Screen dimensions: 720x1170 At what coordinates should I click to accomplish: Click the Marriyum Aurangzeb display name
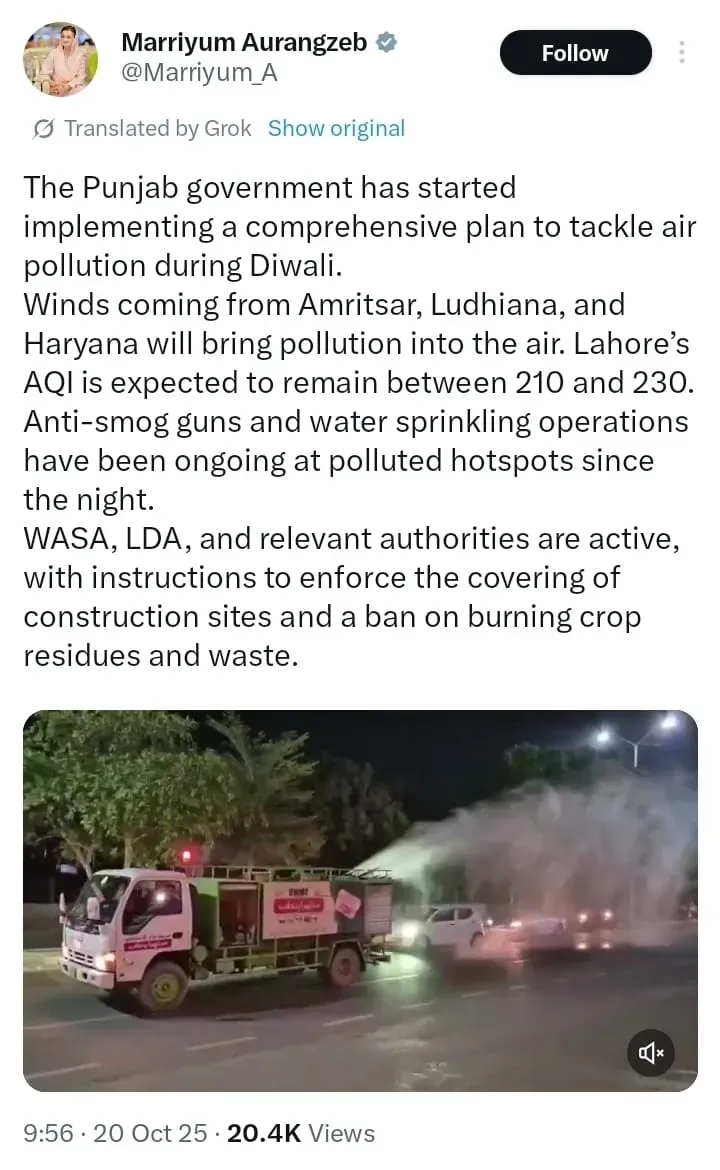pos(244,43)
